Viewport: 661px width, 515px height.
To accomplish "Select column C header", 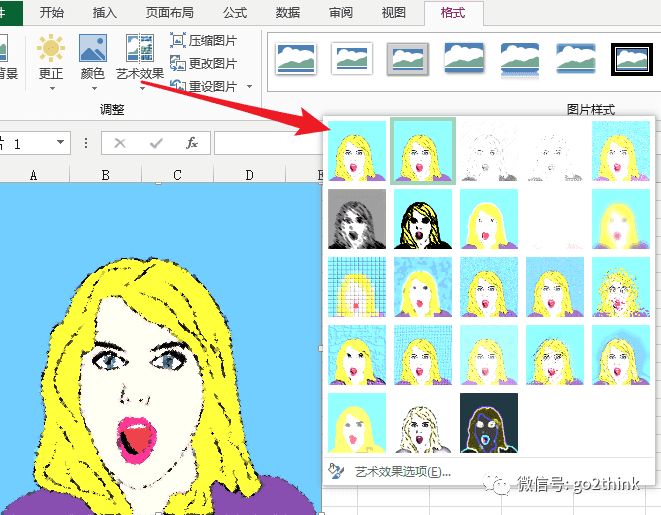I will pyautogui.click(x=177, y=174).
